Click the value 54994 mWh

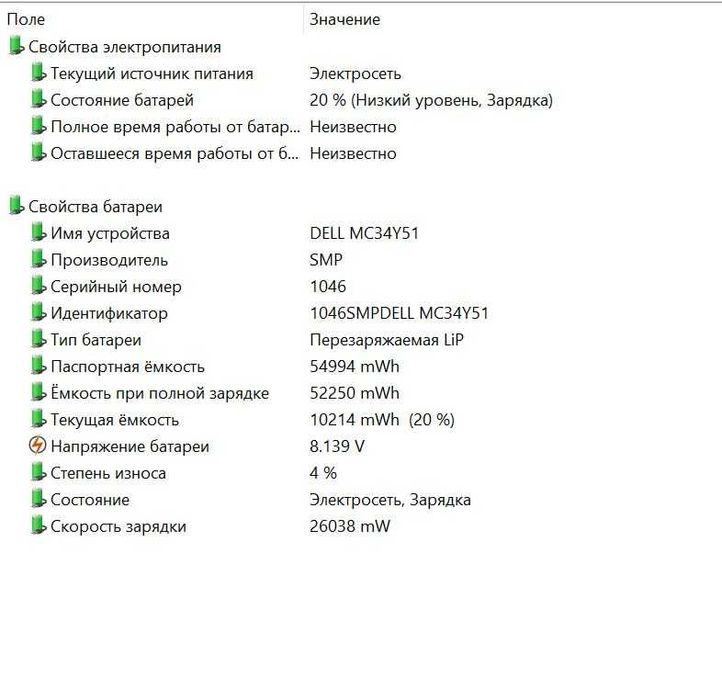pyautogui.click(x=355, y=367)
